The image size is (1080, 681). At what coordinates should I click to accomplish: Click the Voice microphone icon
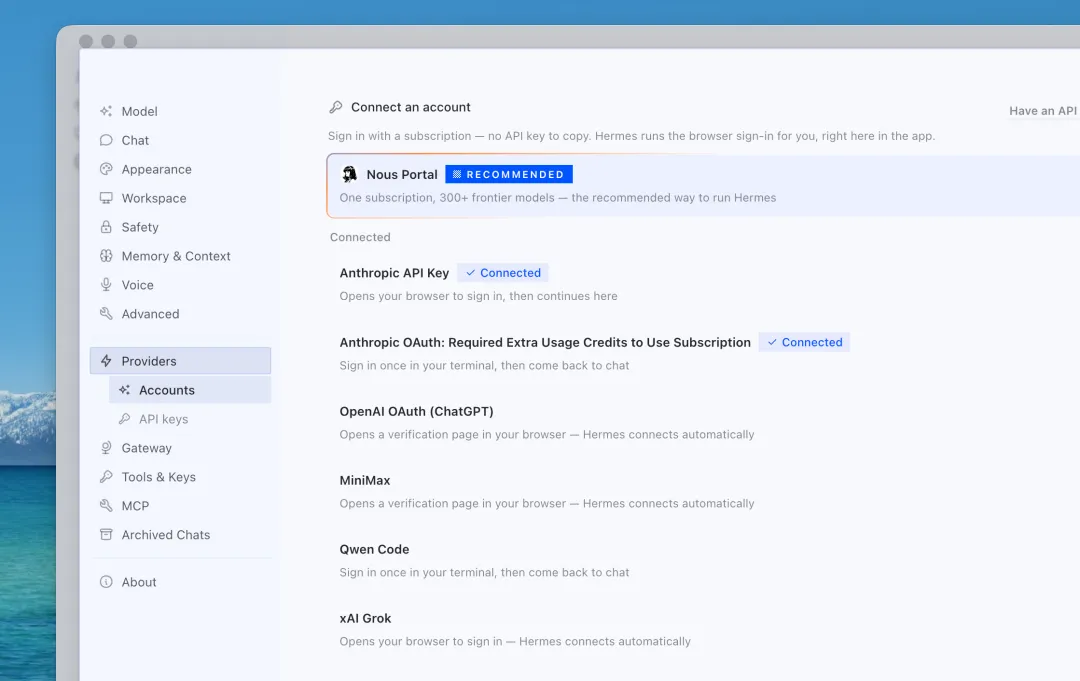pos(106,284)
